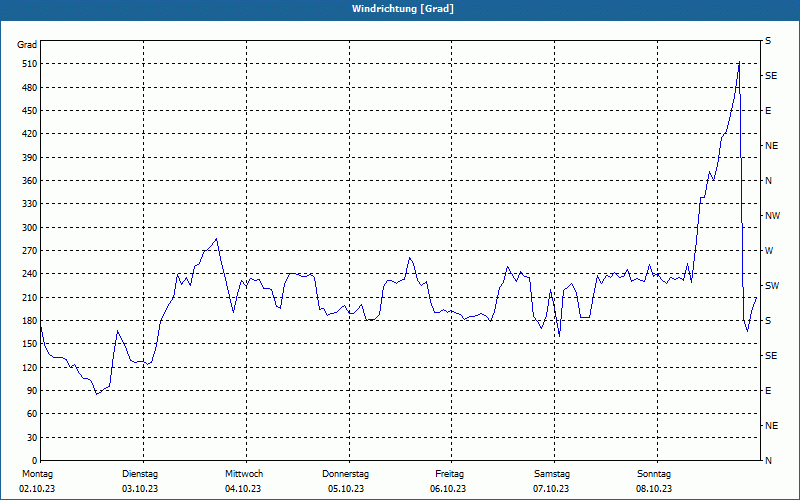
Task: Click the 0 degree axis label
Action: click(34, 460)
